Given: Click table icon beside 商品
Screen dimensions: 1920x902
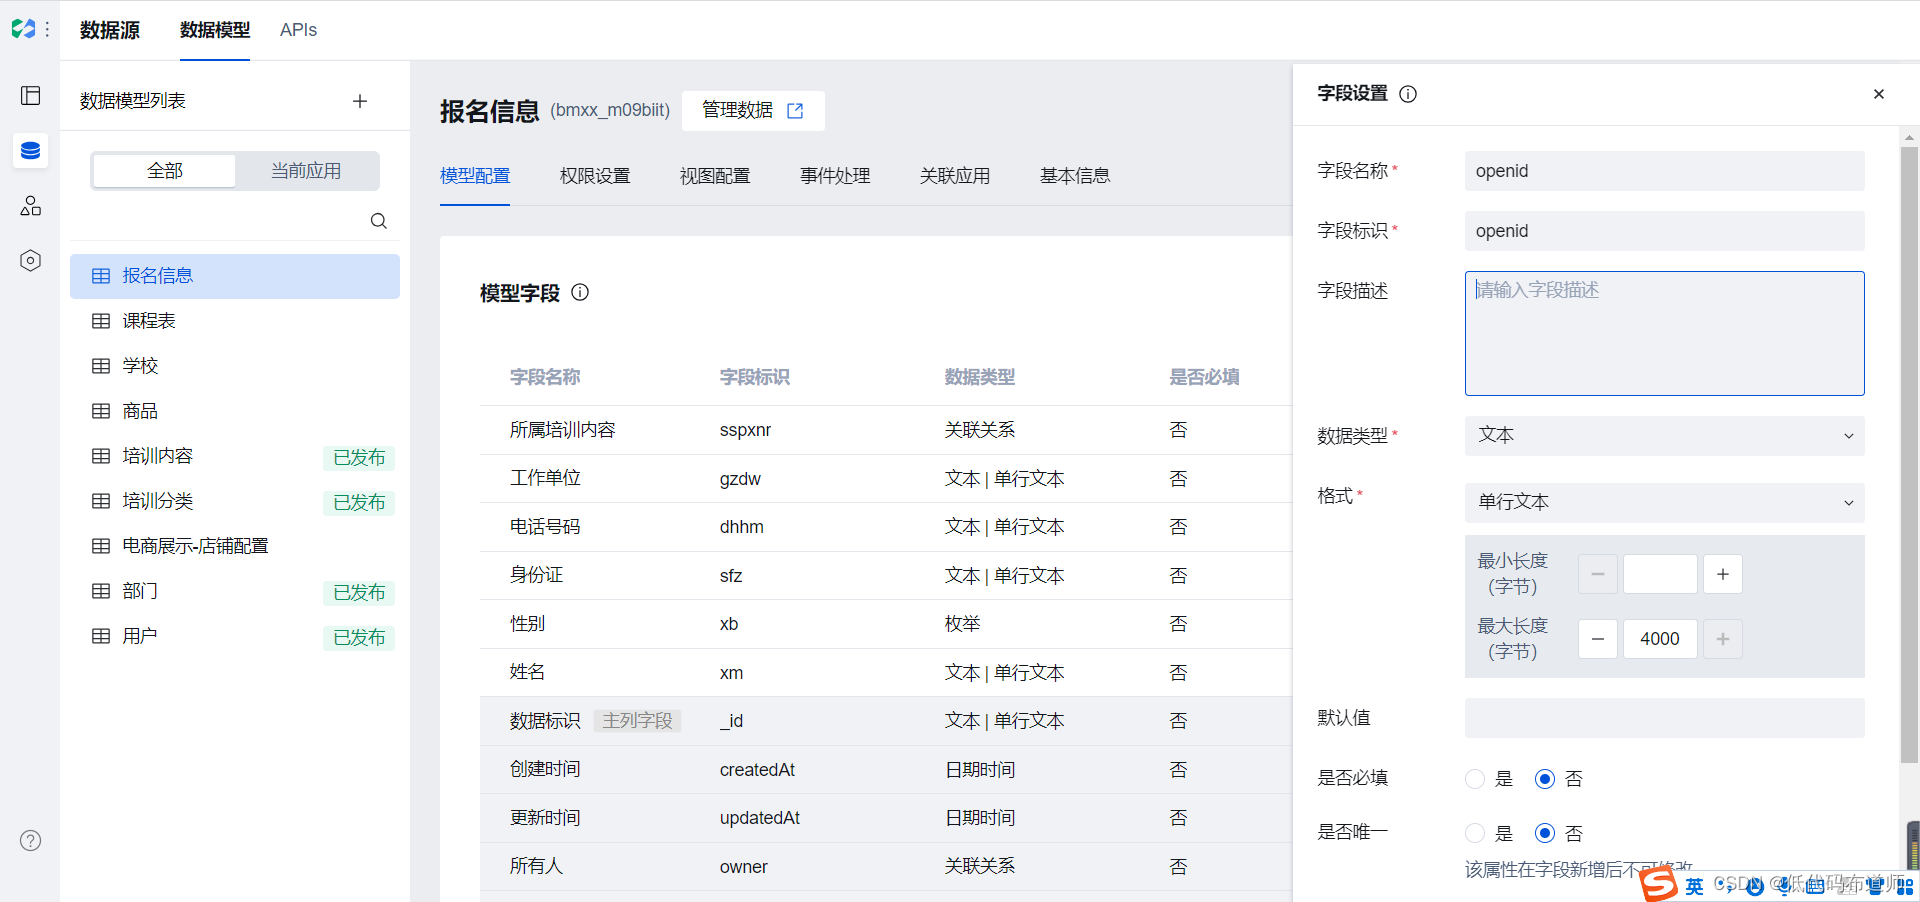Looking at the screenshot, I should click(101, 411).
